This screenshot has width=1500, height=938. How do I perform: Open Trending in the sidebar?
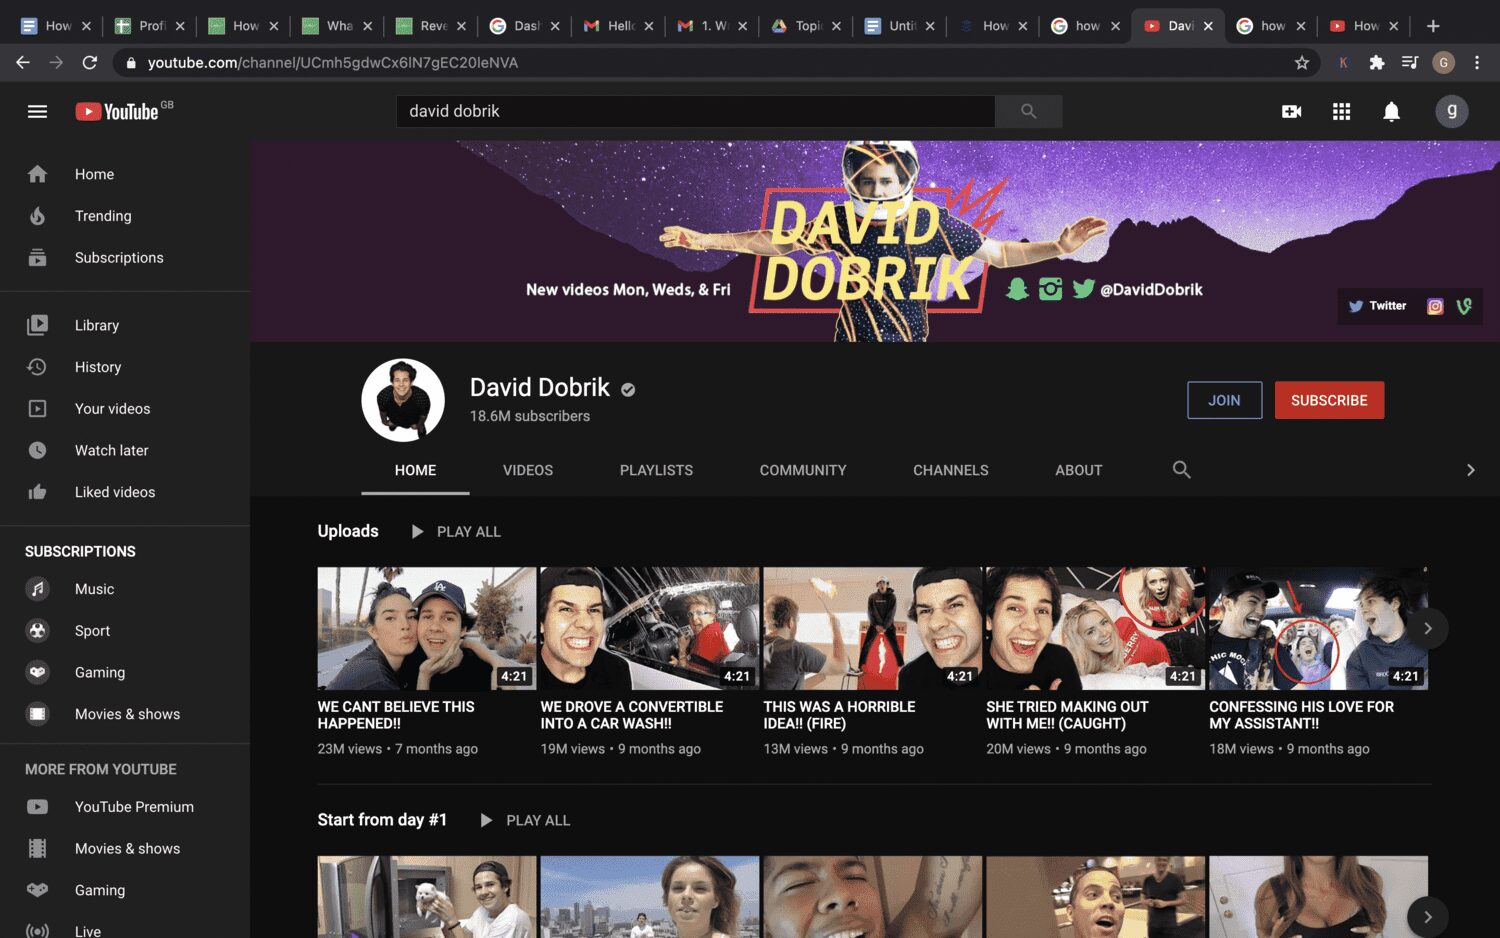pyautogui.click(x=125, y=216)
